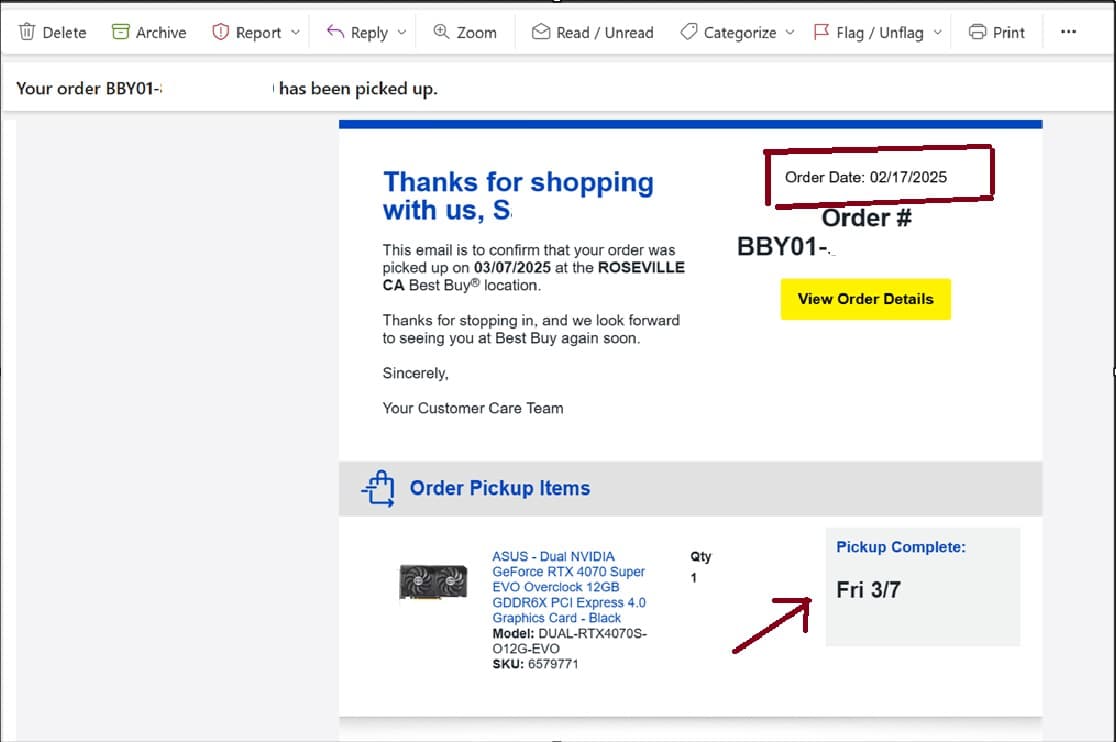The width and height of the screenshot is (1116, 742).
Task: Expand the Report dropdown arrow
Action: [x=295, y=32]
